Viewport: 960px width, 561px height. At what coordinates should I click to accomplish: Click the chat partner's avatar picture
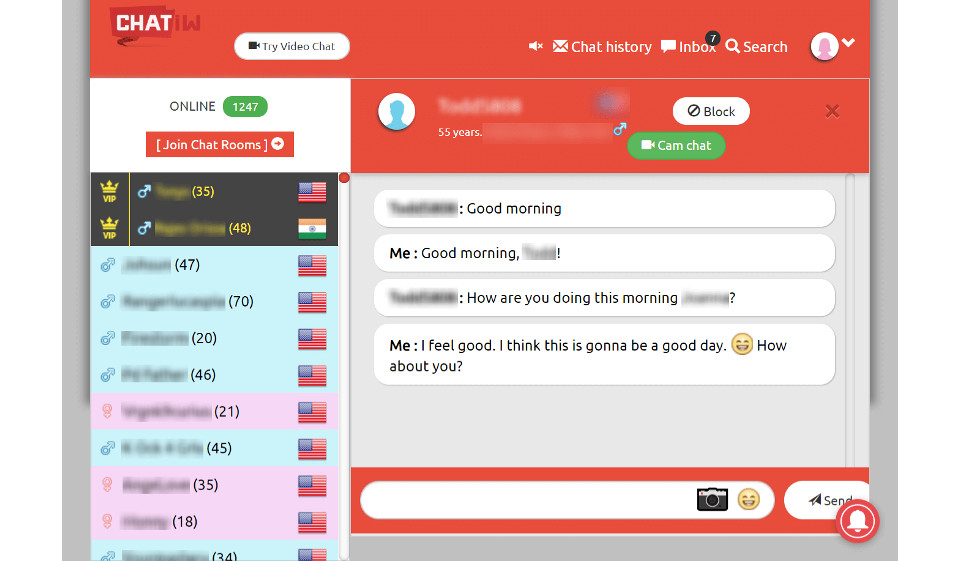396,112
